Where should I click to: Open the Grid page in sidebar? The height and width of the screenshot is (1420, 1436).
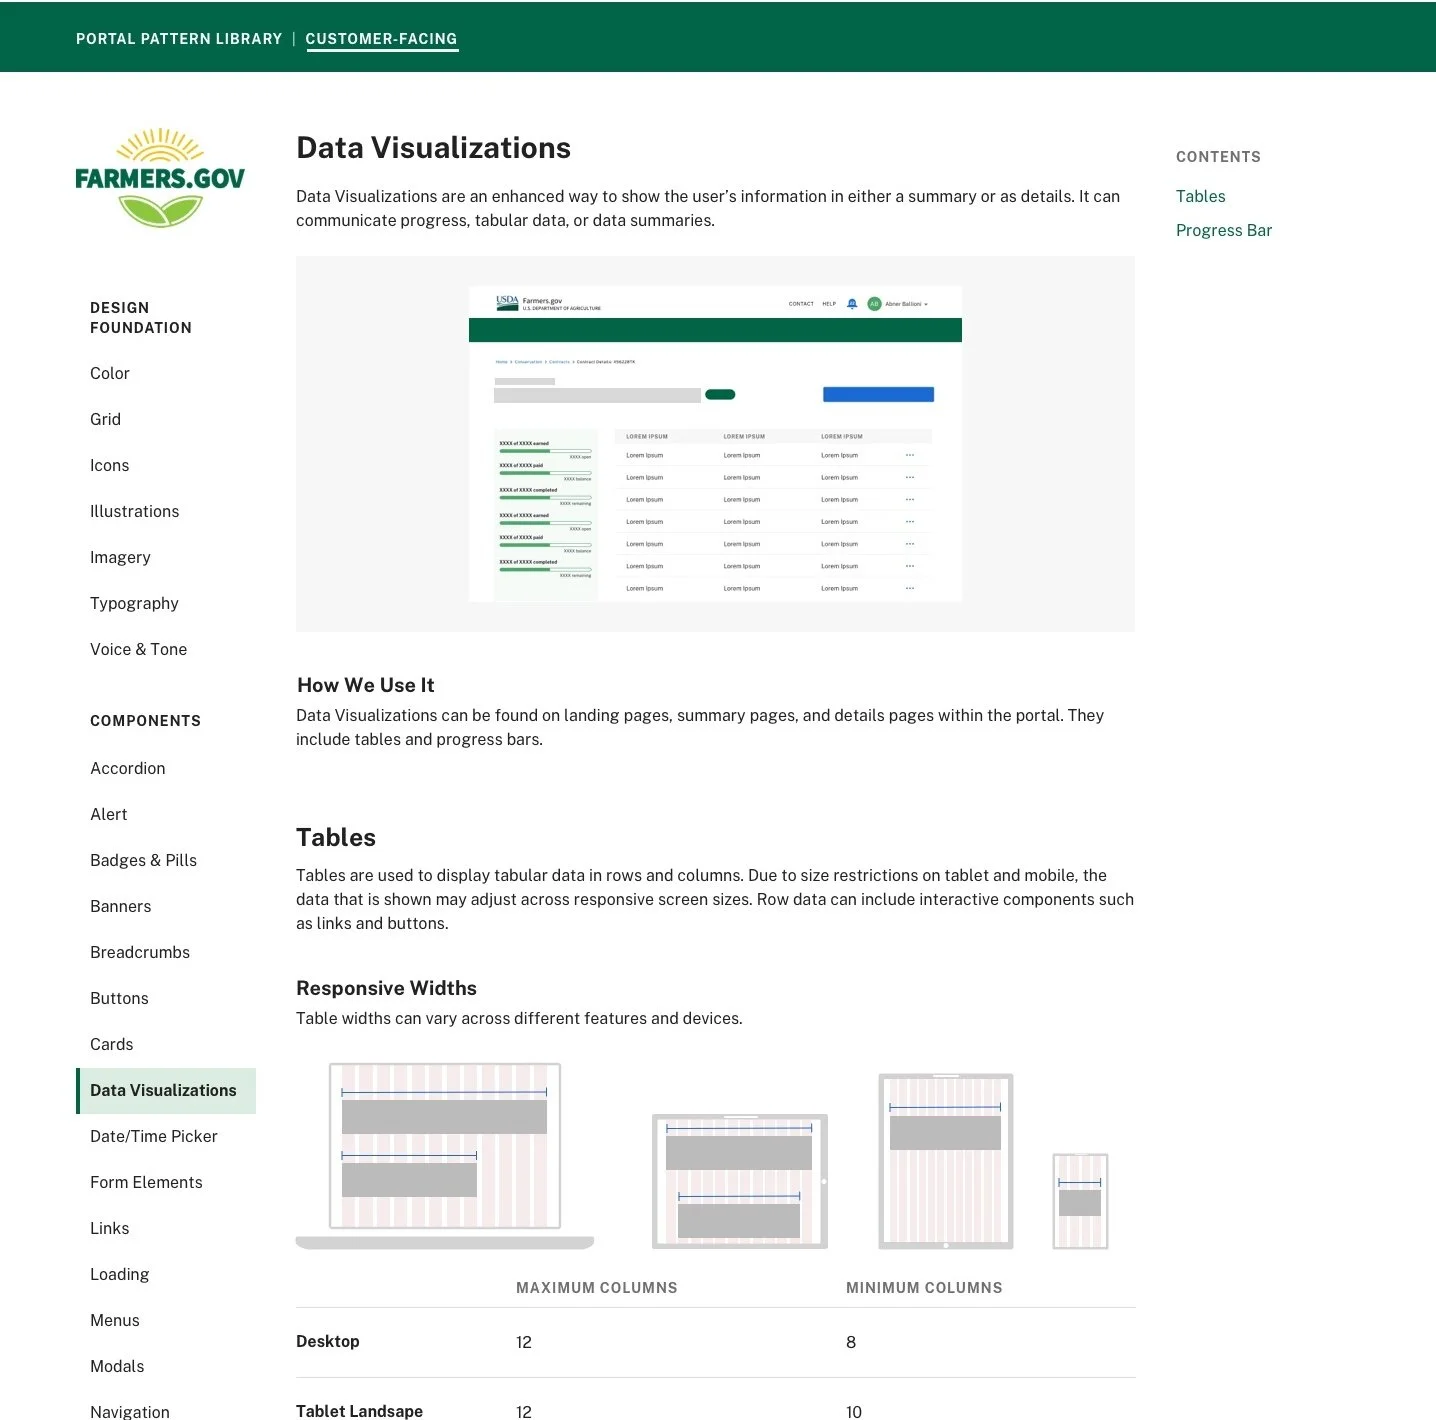pyautogui.click(x=105, y=419)
